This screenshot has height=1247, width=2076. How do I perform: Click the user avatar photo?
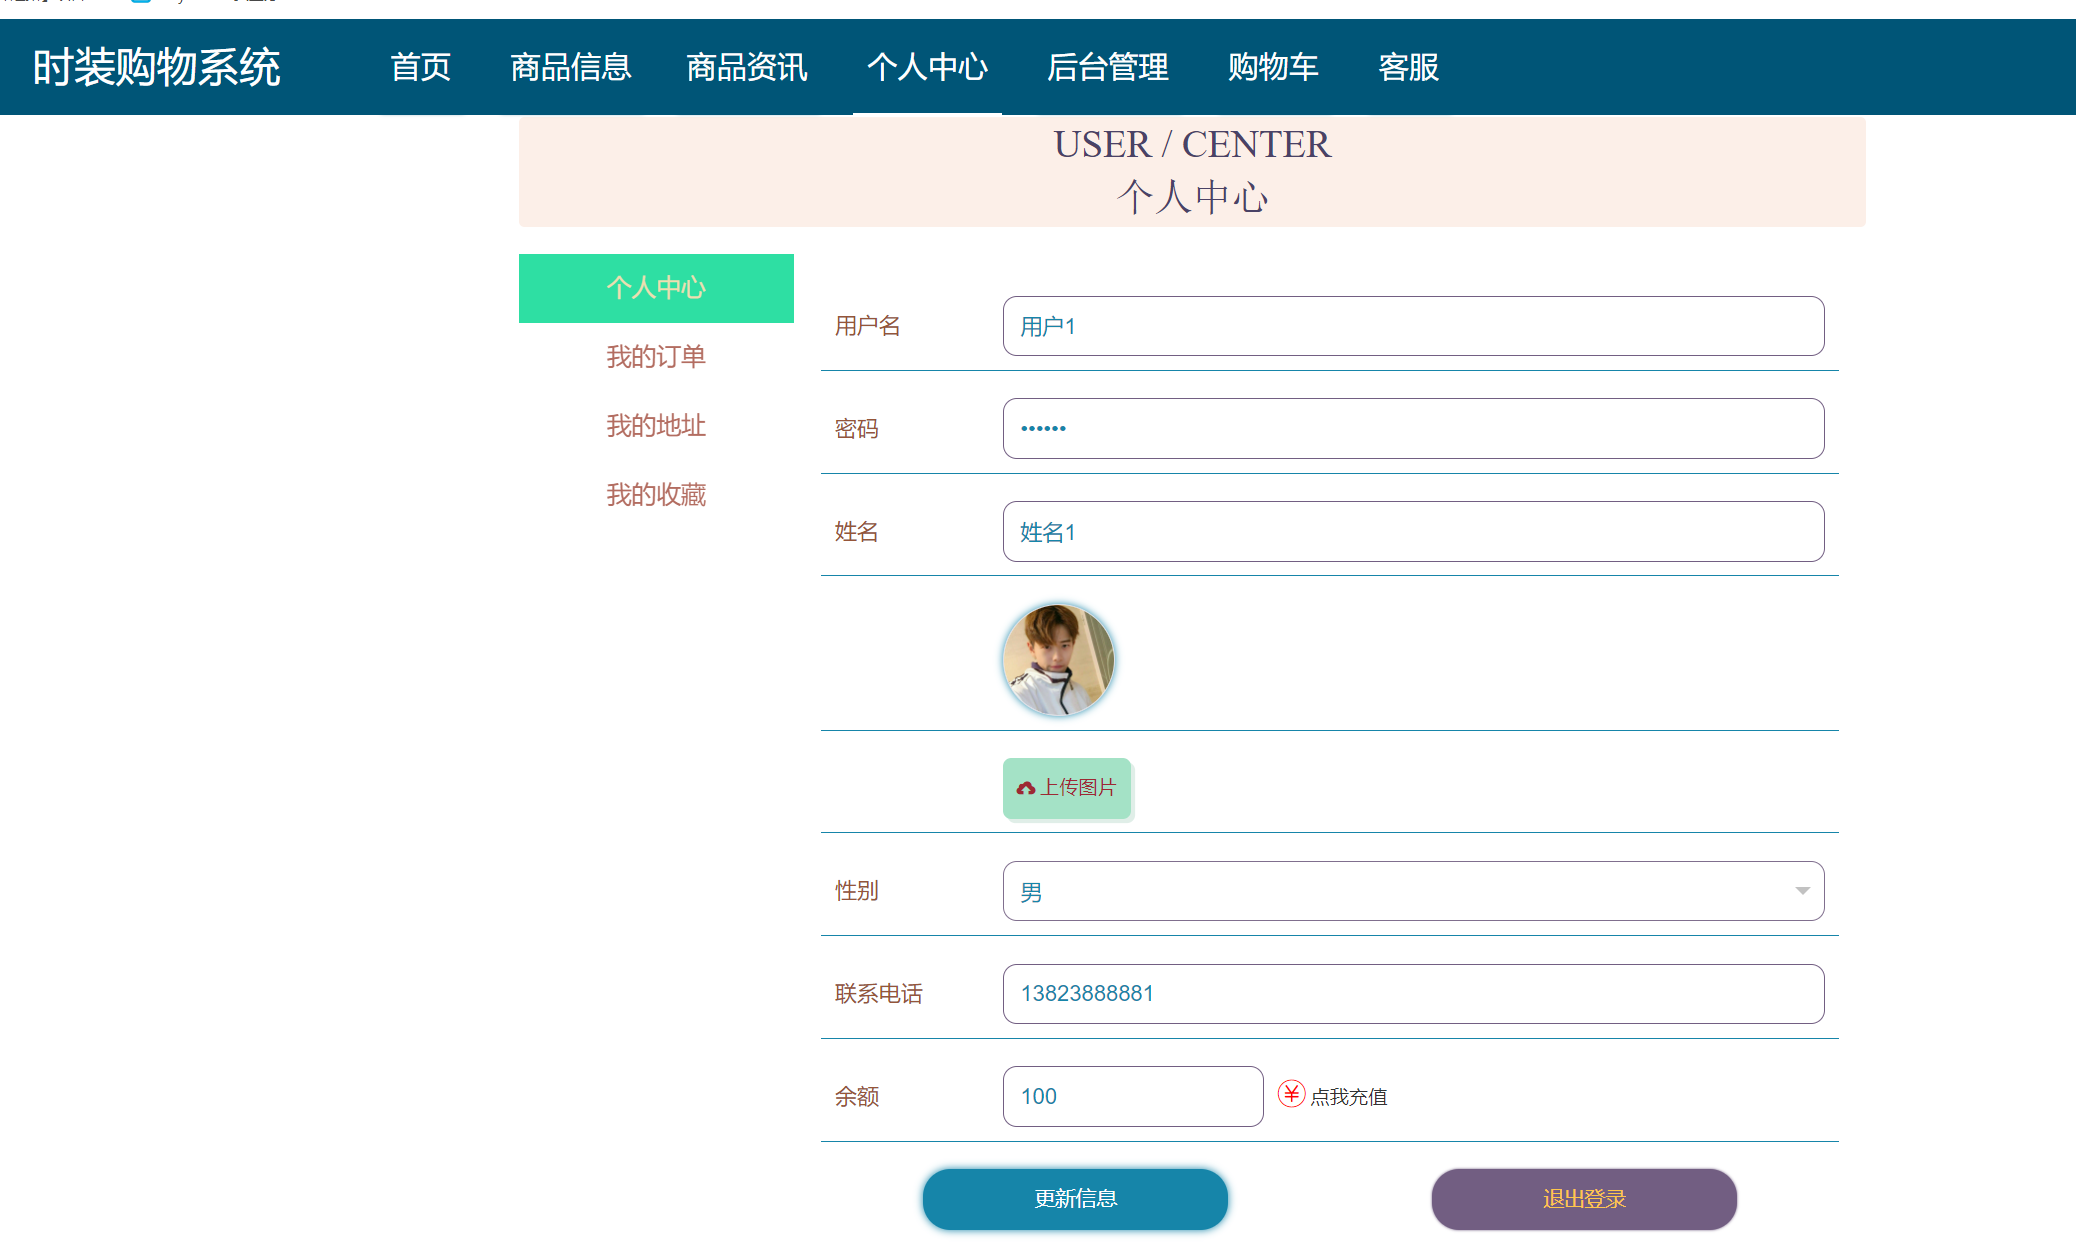tap(1058, 659)
